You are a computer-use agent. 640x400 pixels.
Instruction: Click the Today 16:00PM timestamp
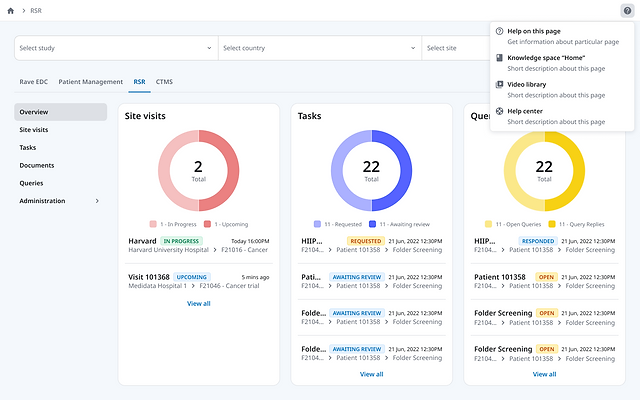click(x=250, y=241)
